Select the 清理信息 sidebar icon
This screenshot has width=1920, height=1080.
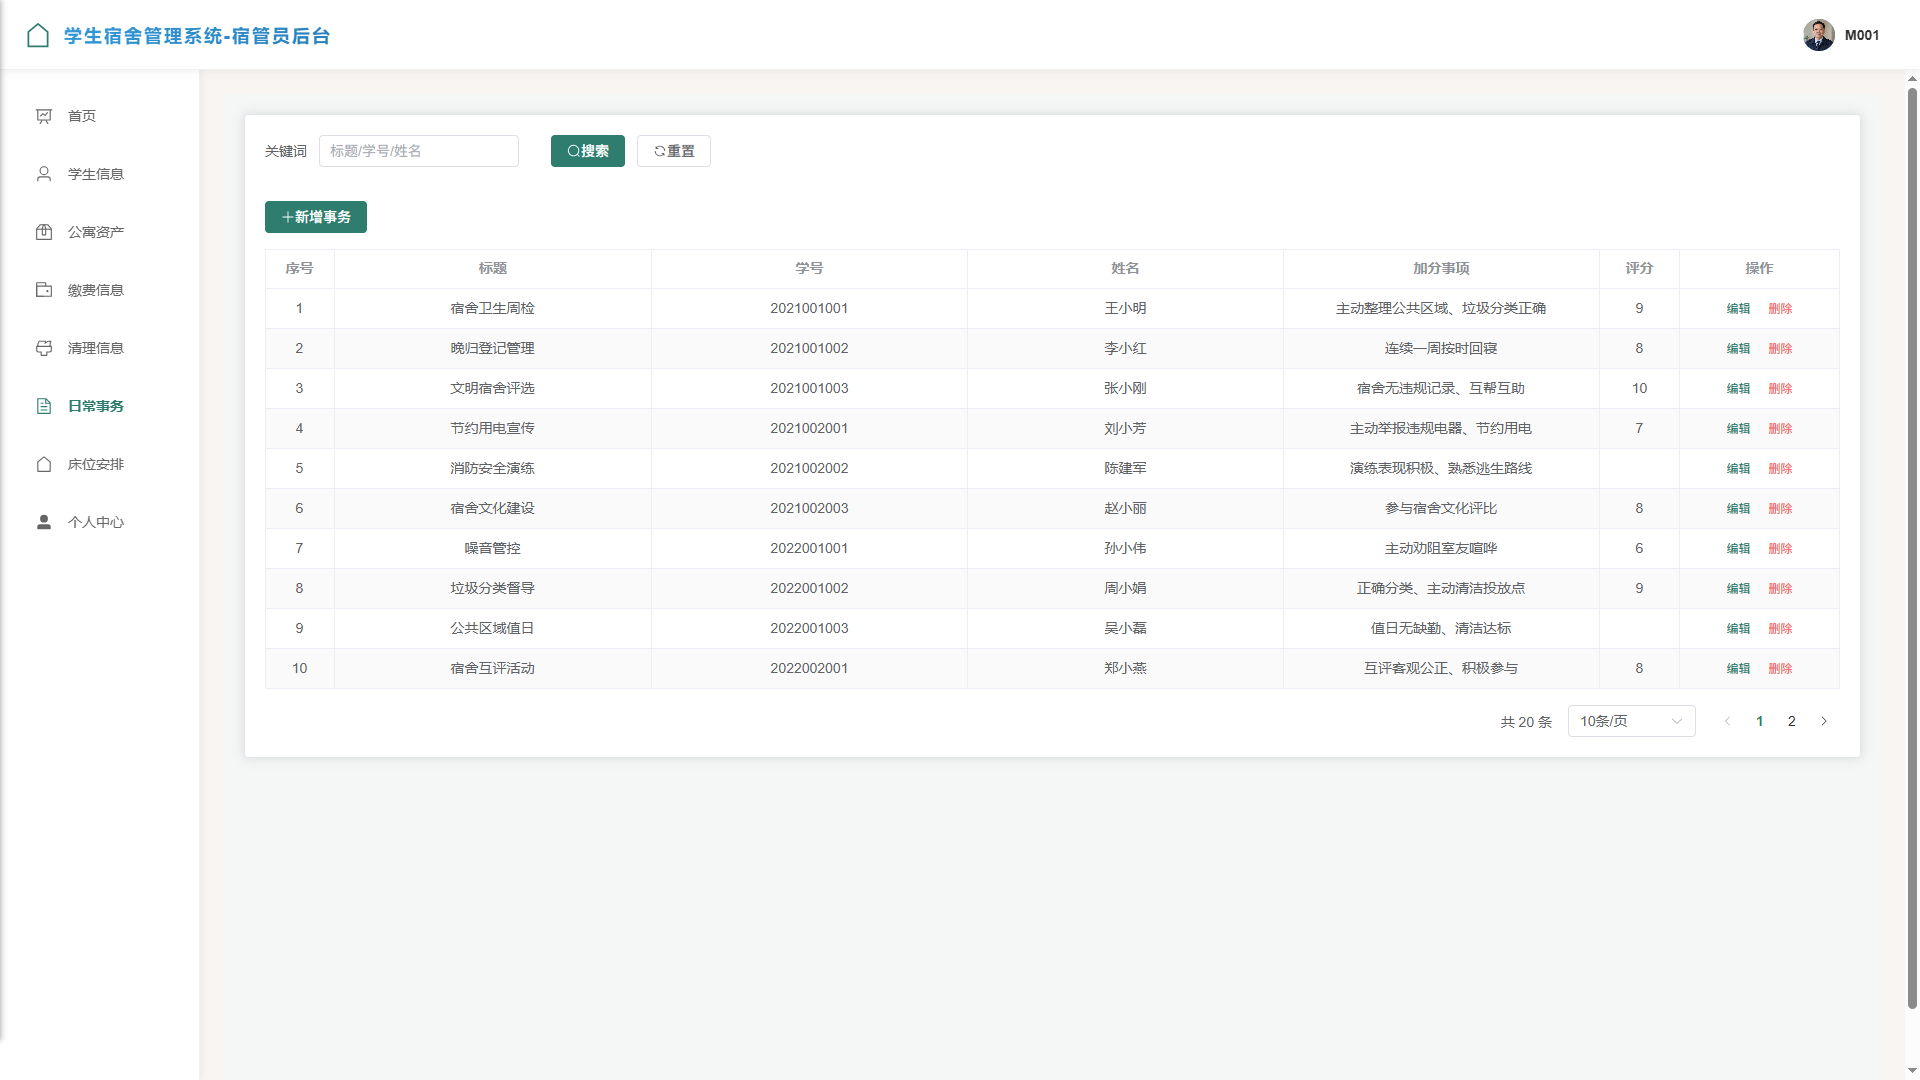coord(44,348)
